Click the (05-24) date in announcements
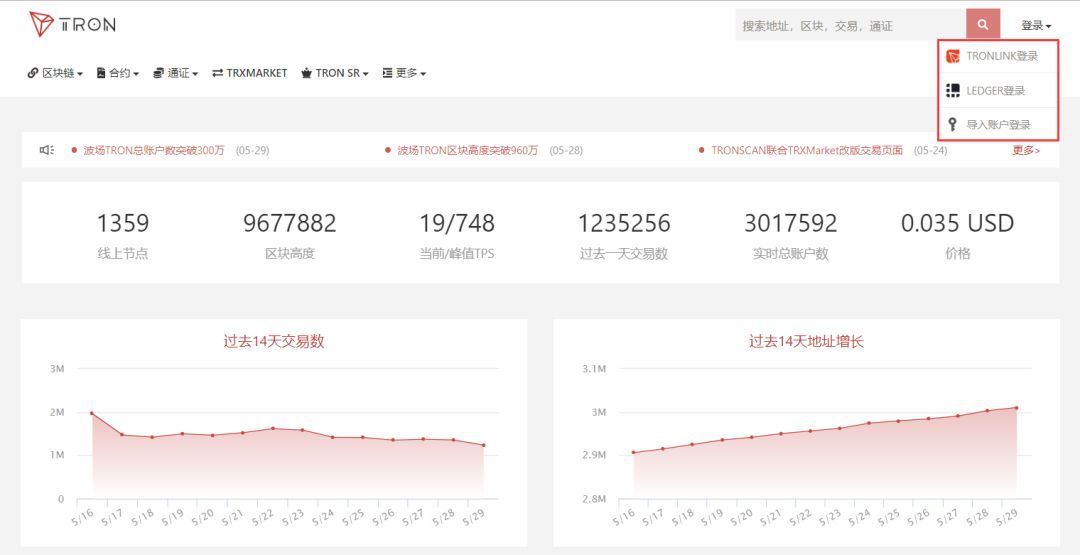 [931, 150]
